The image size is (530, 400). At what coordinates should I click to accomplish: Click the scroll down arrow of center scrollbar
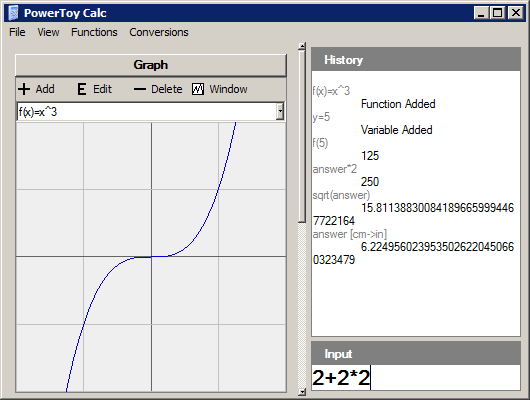(x=302, y=392)
